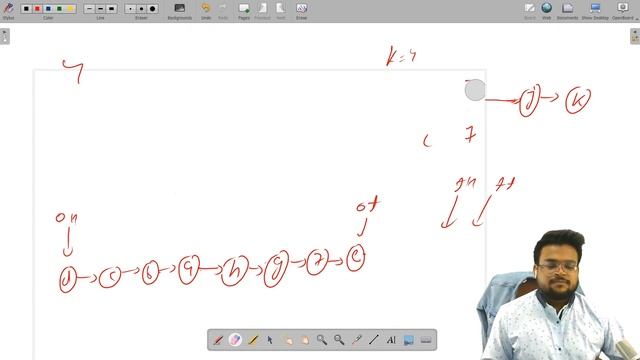Open the OpenBoard menu
The height and width of the screenshot is (360, 640).
[623, 11]
